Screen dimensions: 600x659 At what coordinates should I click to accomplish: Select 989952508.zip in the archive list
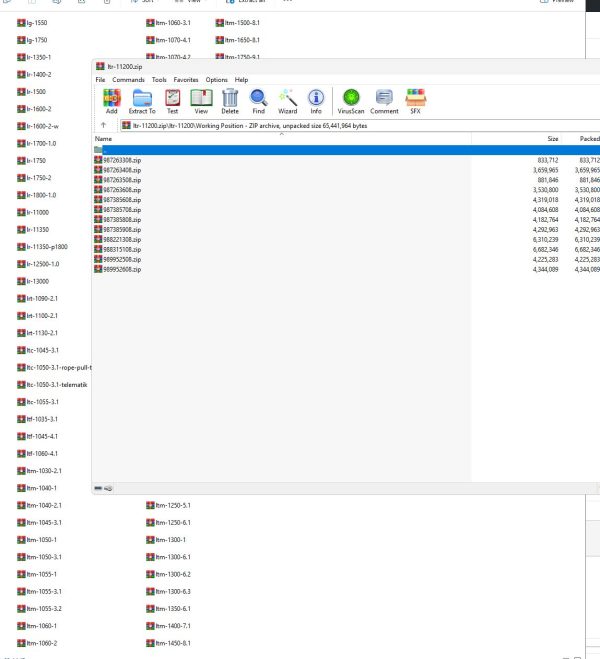[118, 259]
